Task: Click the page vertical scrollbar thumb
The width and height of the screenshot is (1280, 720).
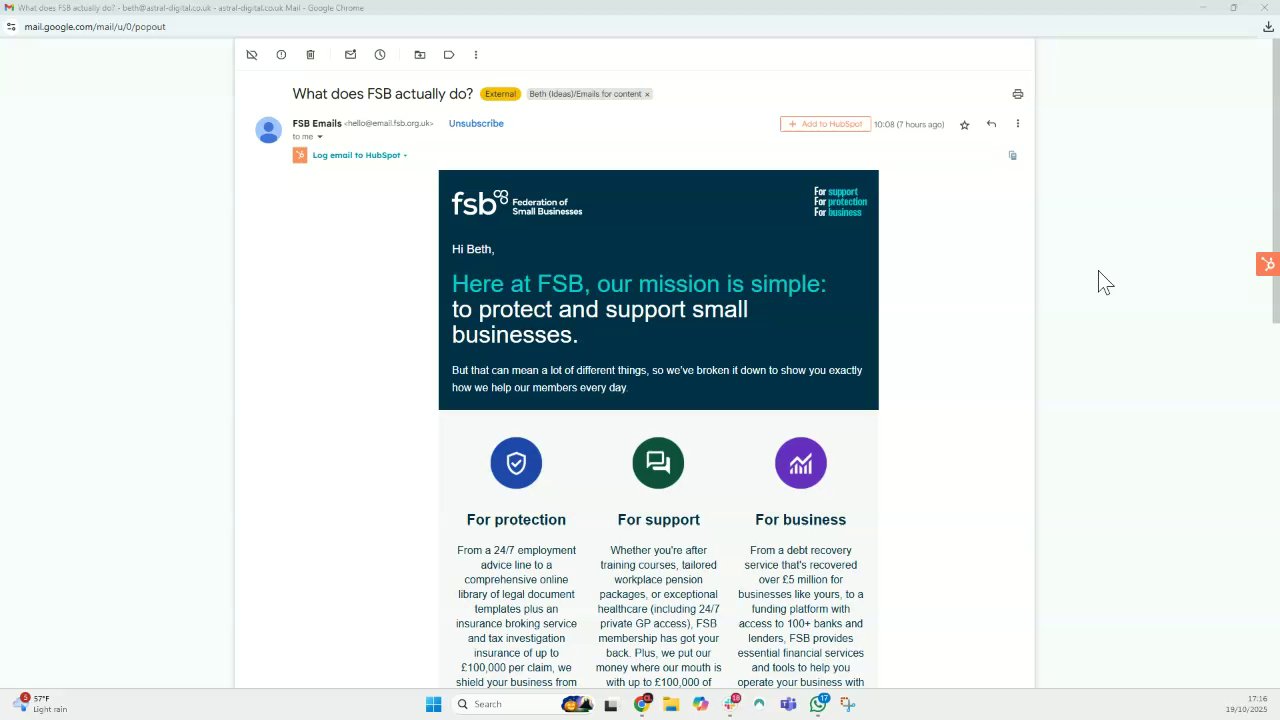Action: pos(1275,180)
